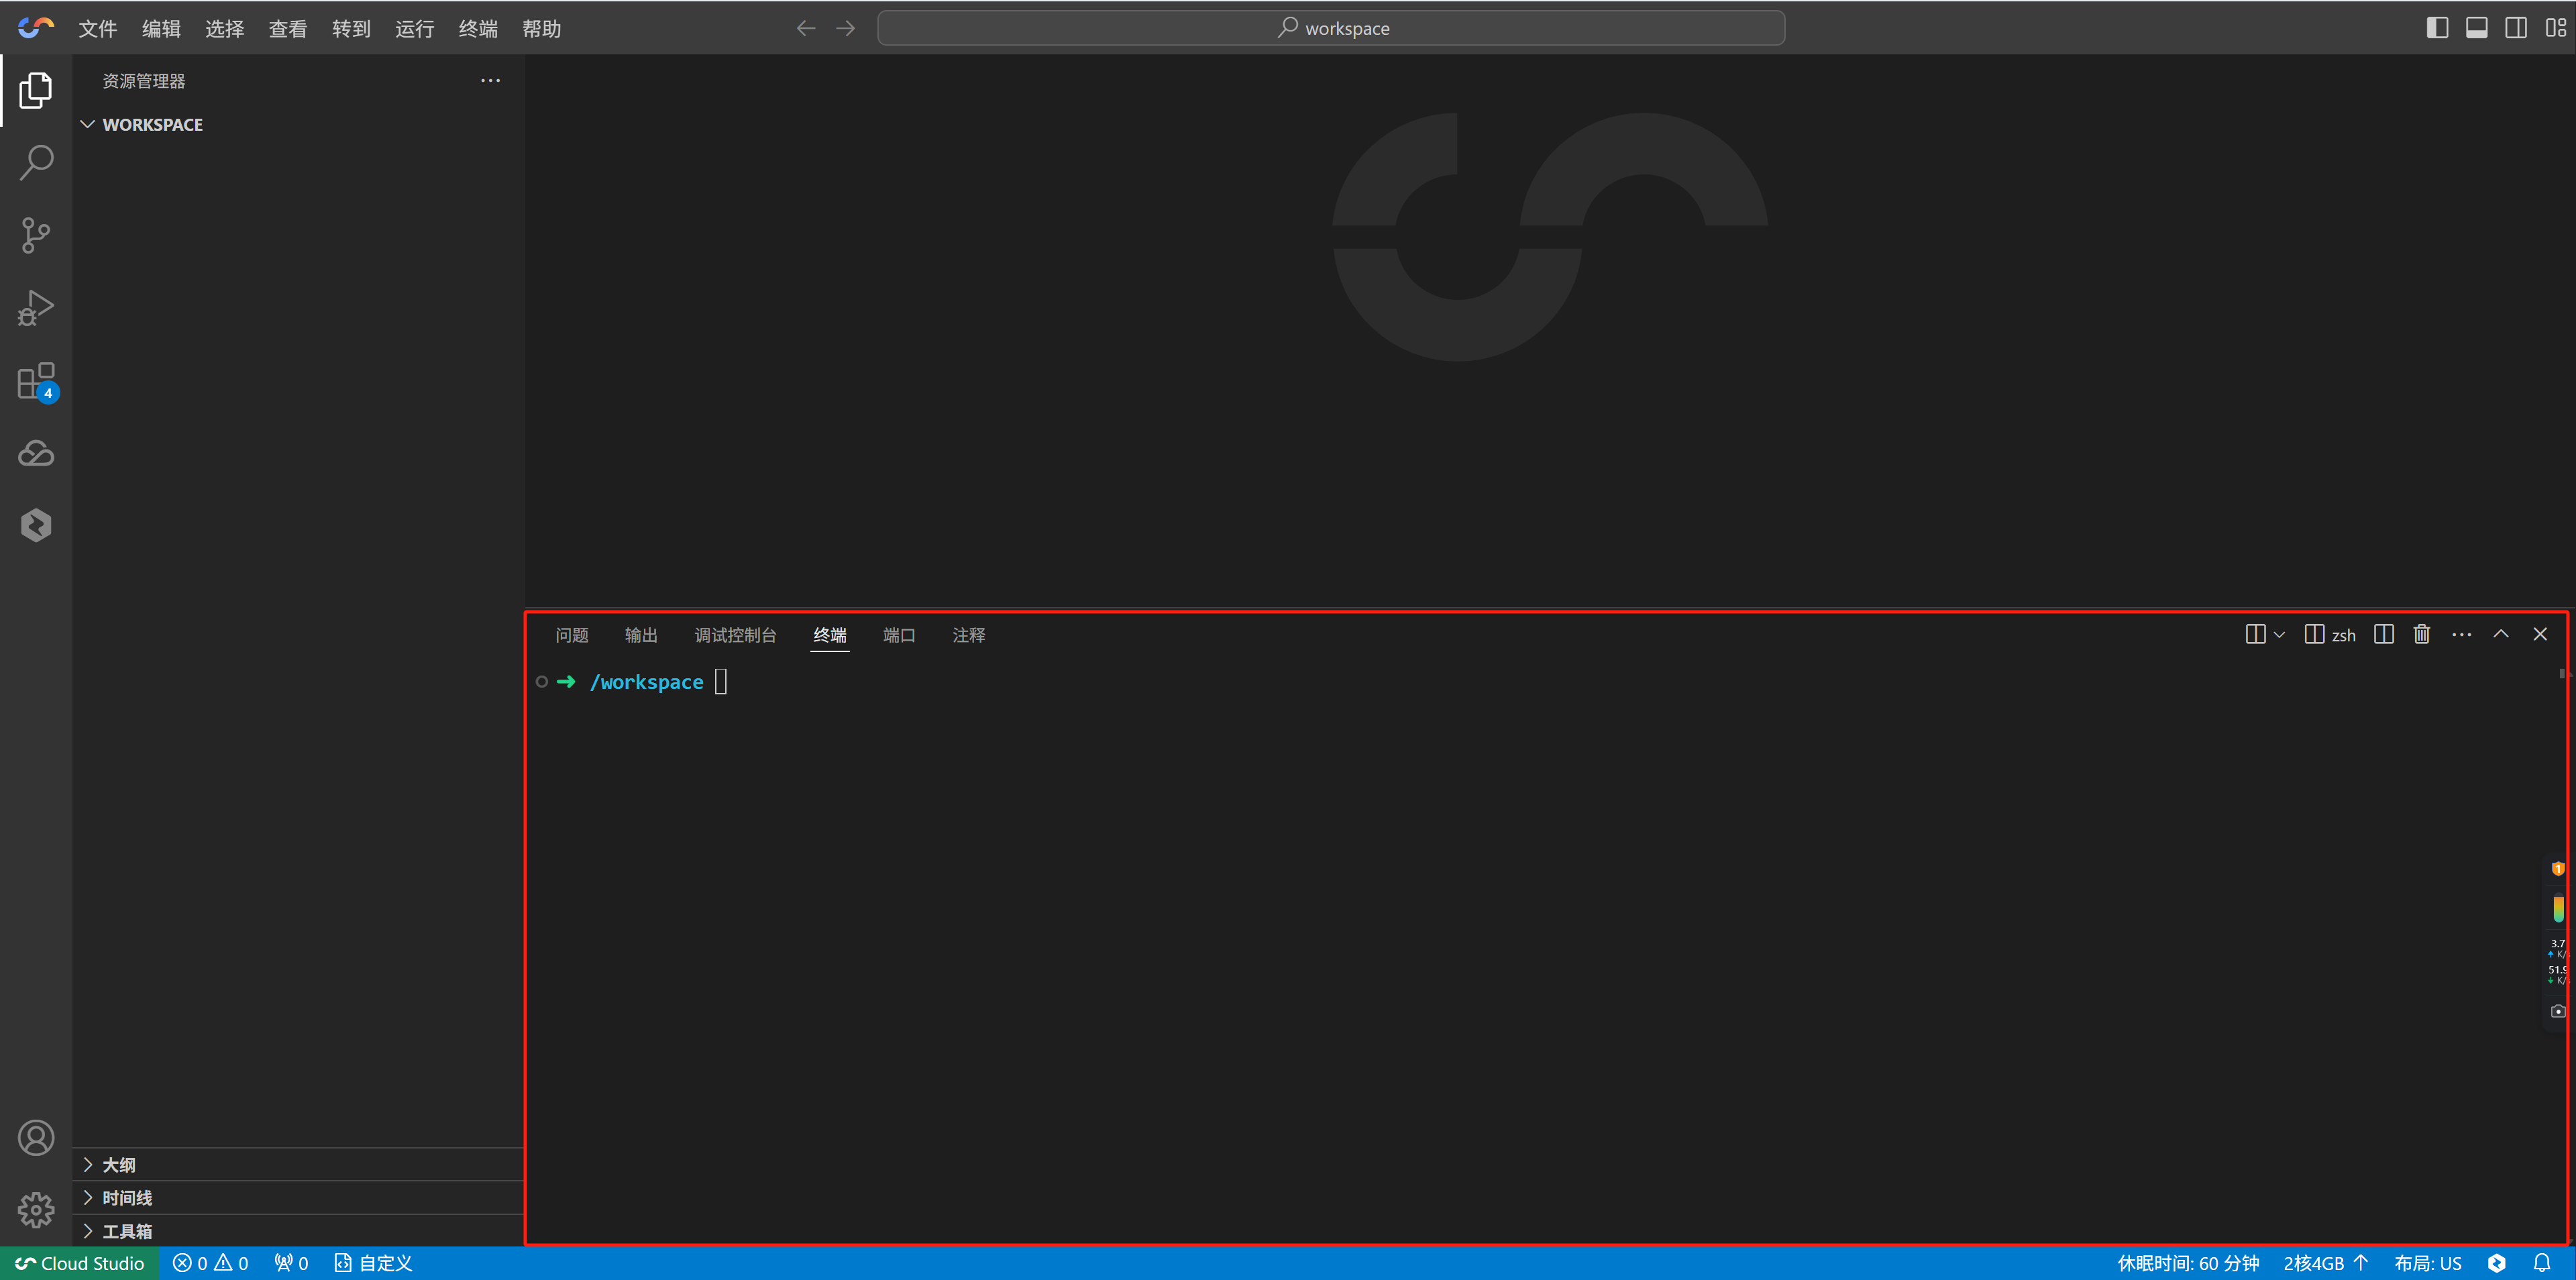Image resolution: width=2576 pixels, height=1280 pixels.
Task: Open the 转到 menu
Action: coord(351,29)
